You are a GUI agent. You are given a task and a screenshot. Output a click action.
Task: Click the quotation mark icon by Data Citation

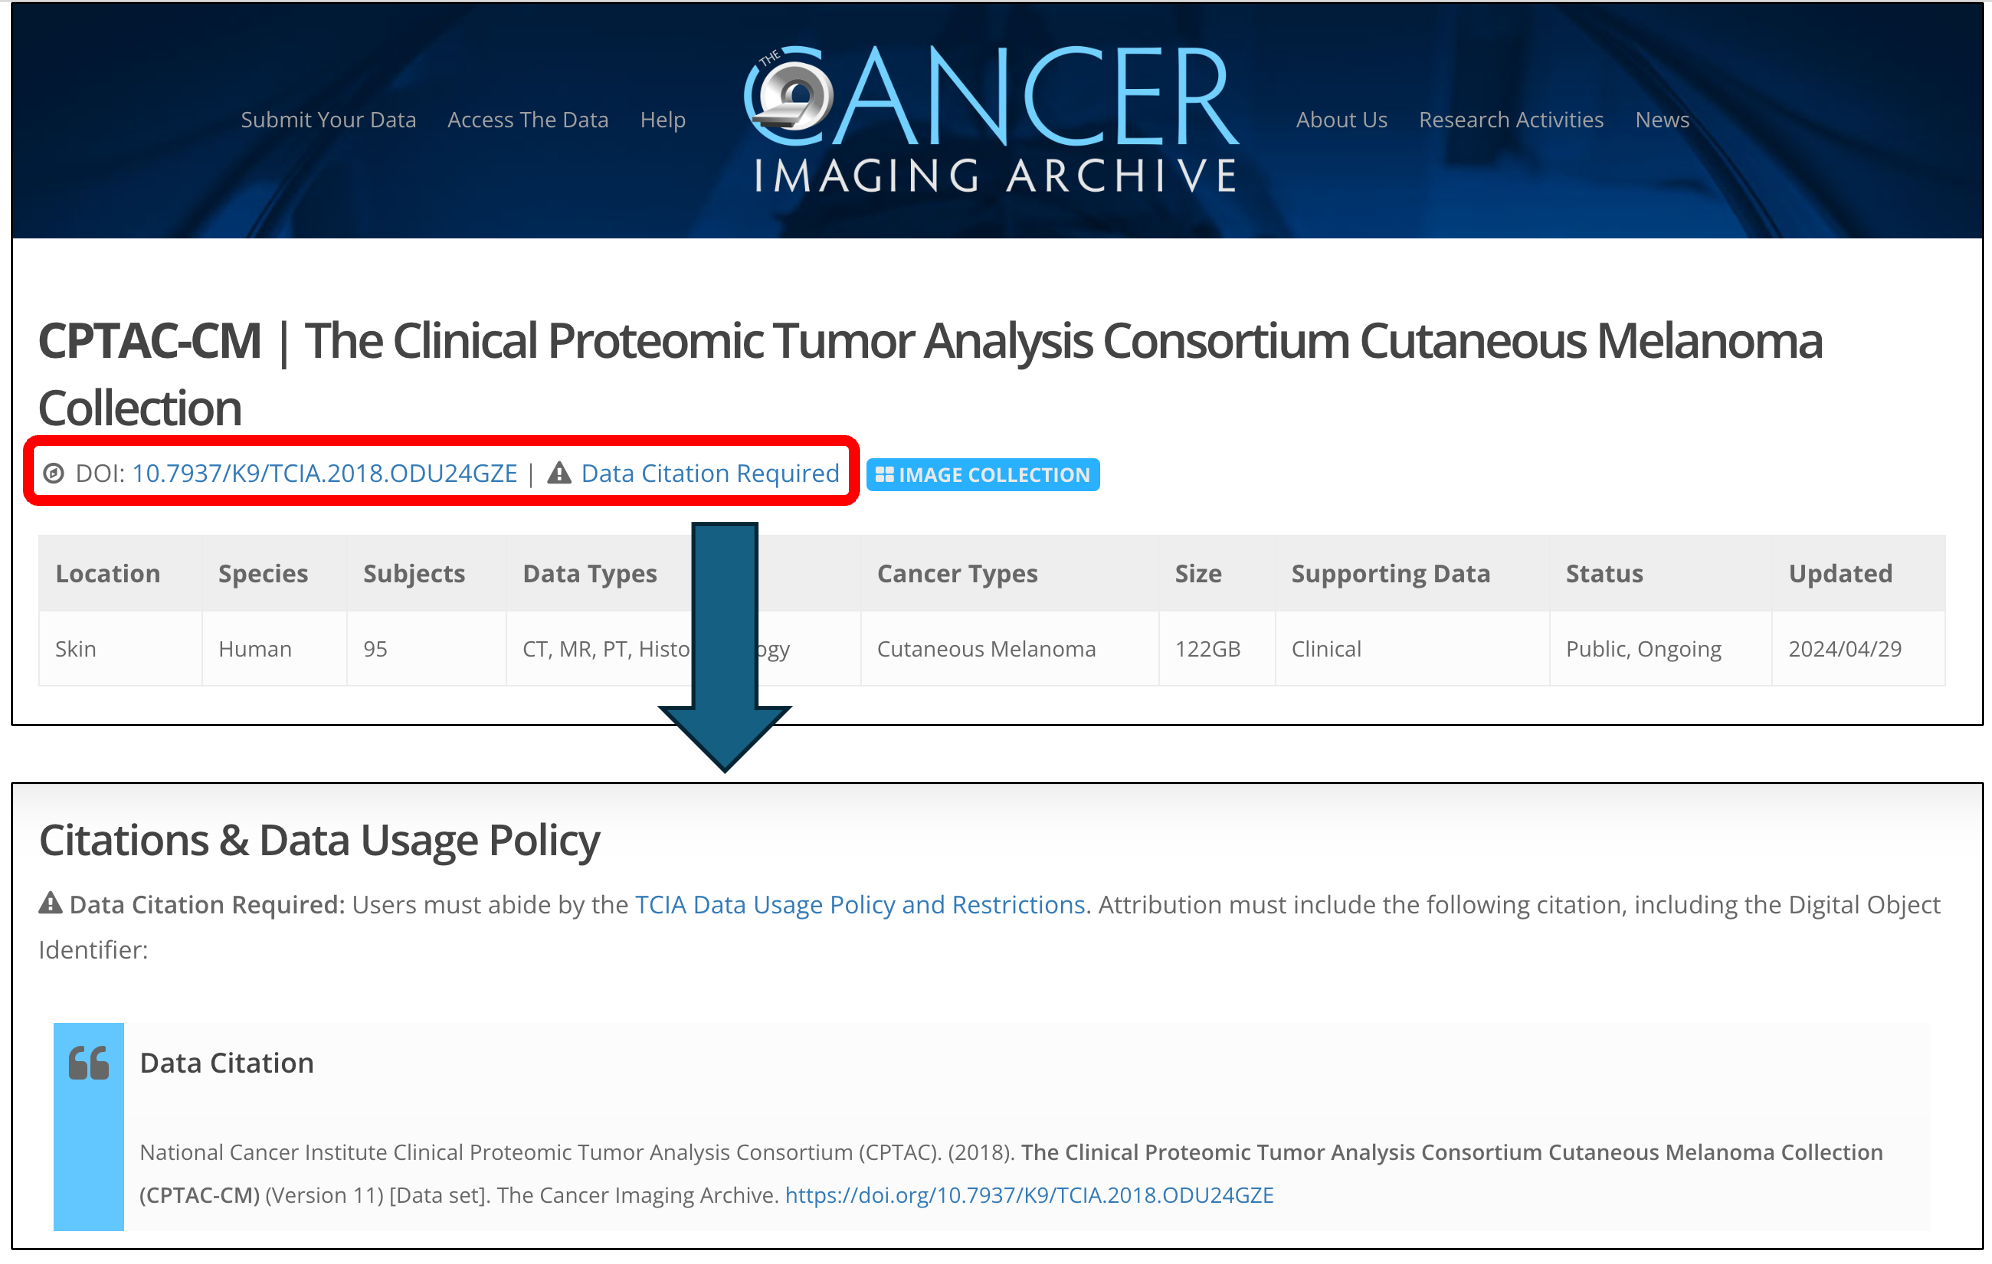89,1063
